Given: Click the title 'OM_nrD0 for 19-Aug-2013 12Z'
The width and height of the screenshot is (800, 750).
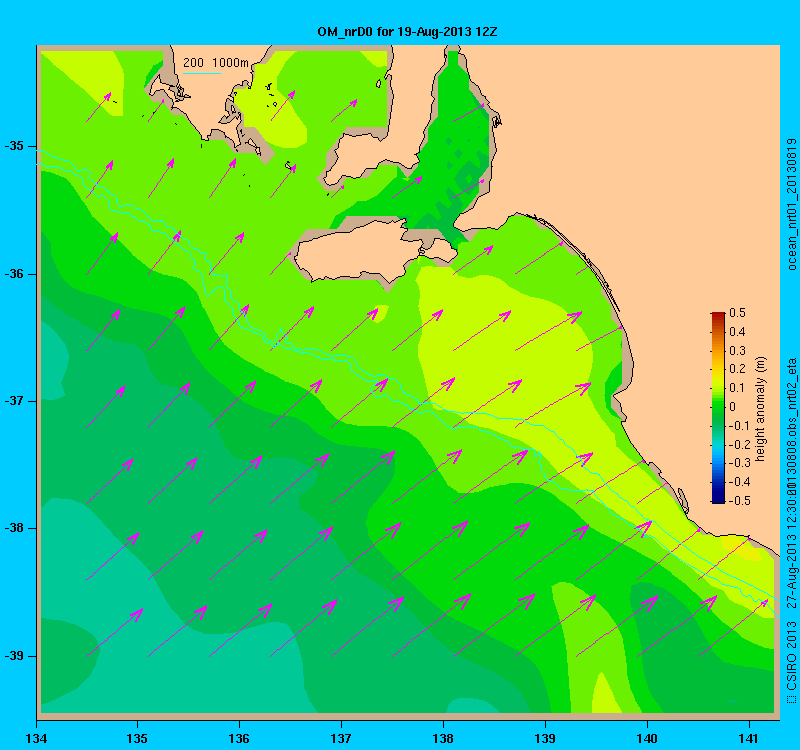Looking at the screenshot, I should (x=407, y=32).
